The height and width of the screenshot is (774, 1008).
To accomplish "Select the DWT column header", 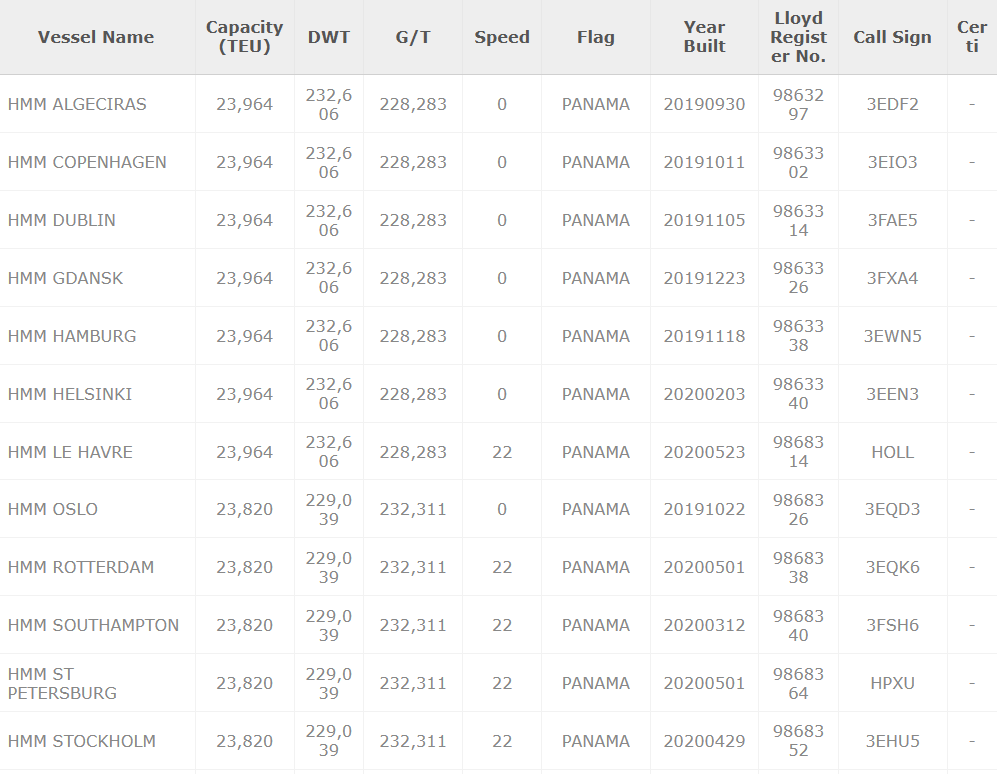I will 329,37.
